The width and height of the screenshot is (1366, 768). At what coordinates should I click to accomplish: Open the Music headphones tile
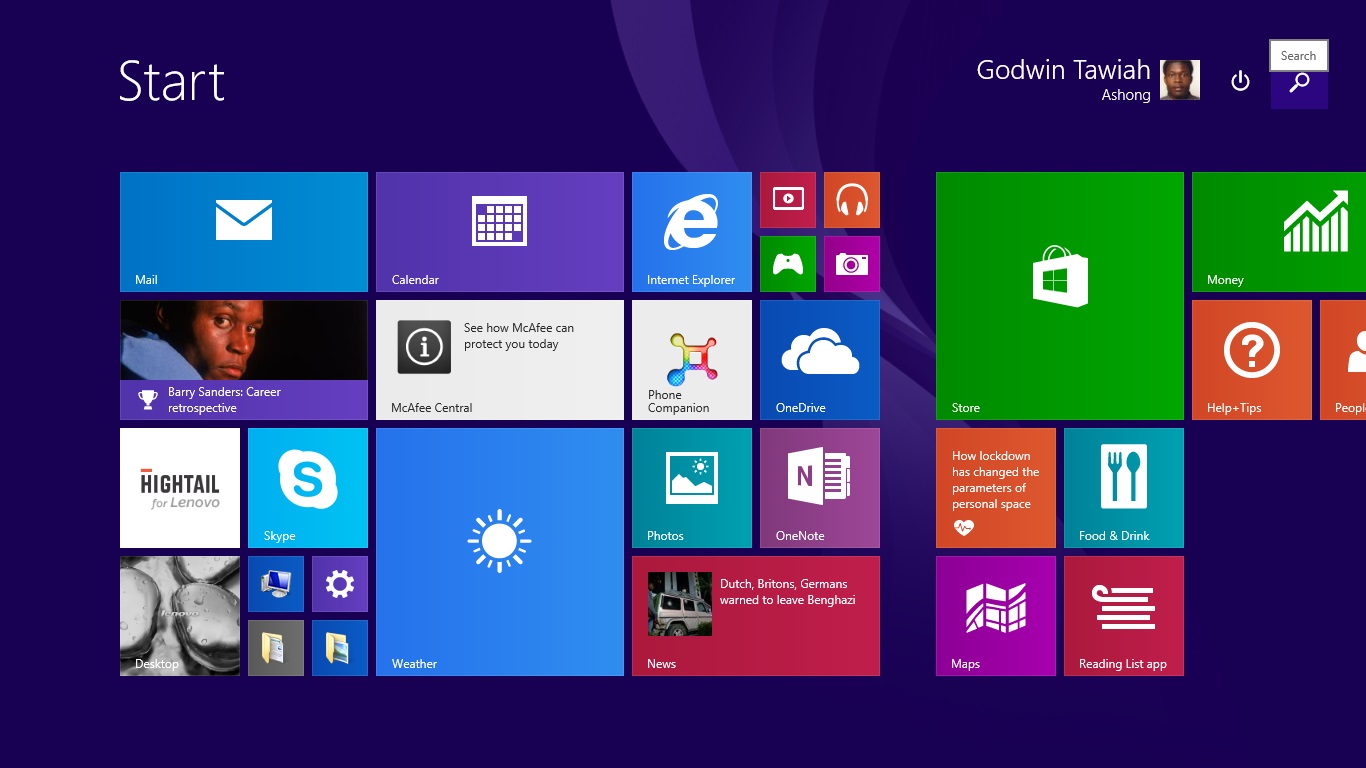pyautogui.click(x=852, y=200)
